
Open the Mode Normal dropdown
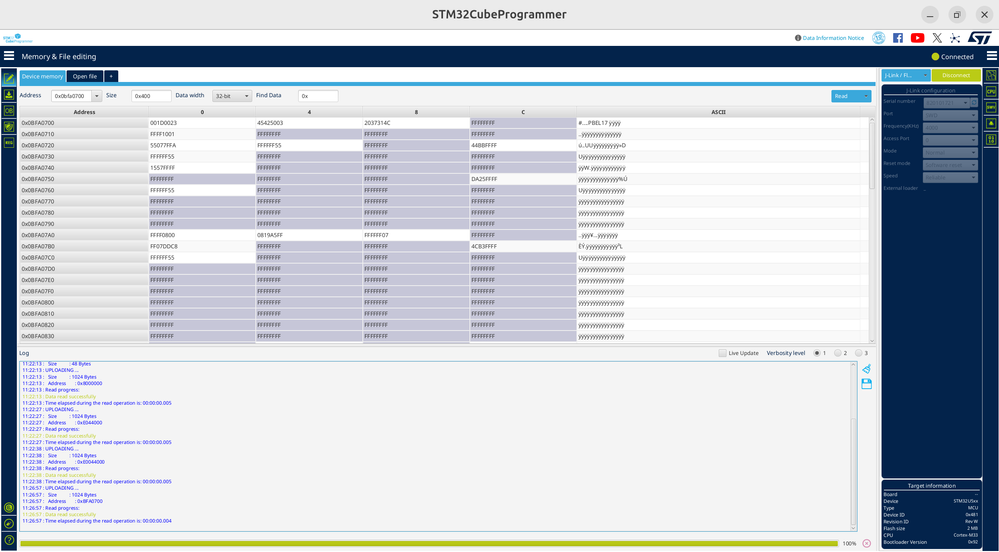click(x=951, y=152)
